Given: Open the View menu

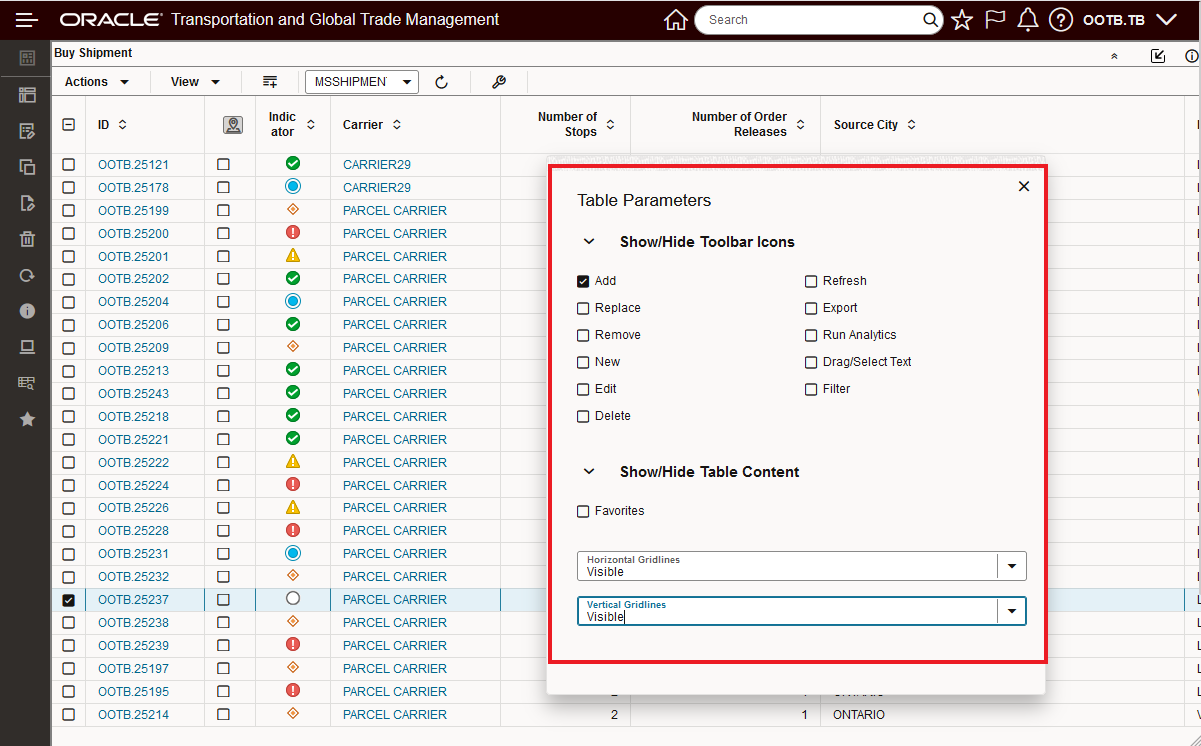Looking at the screenshot, I should (195, 82).
